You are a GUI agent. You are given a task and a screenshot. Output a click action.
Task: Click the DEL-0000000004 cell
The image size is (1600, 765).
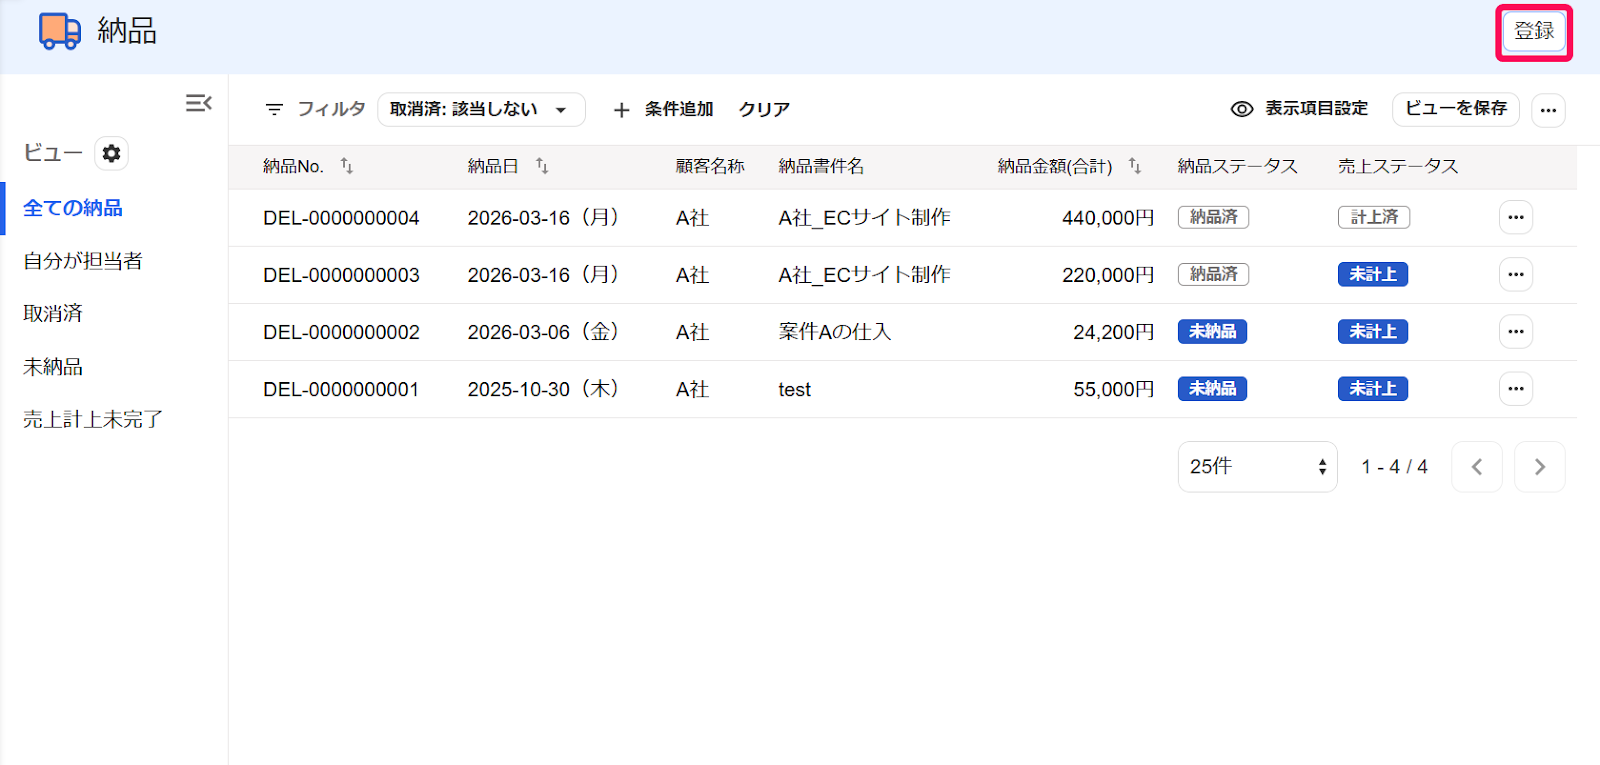[341, 218]
